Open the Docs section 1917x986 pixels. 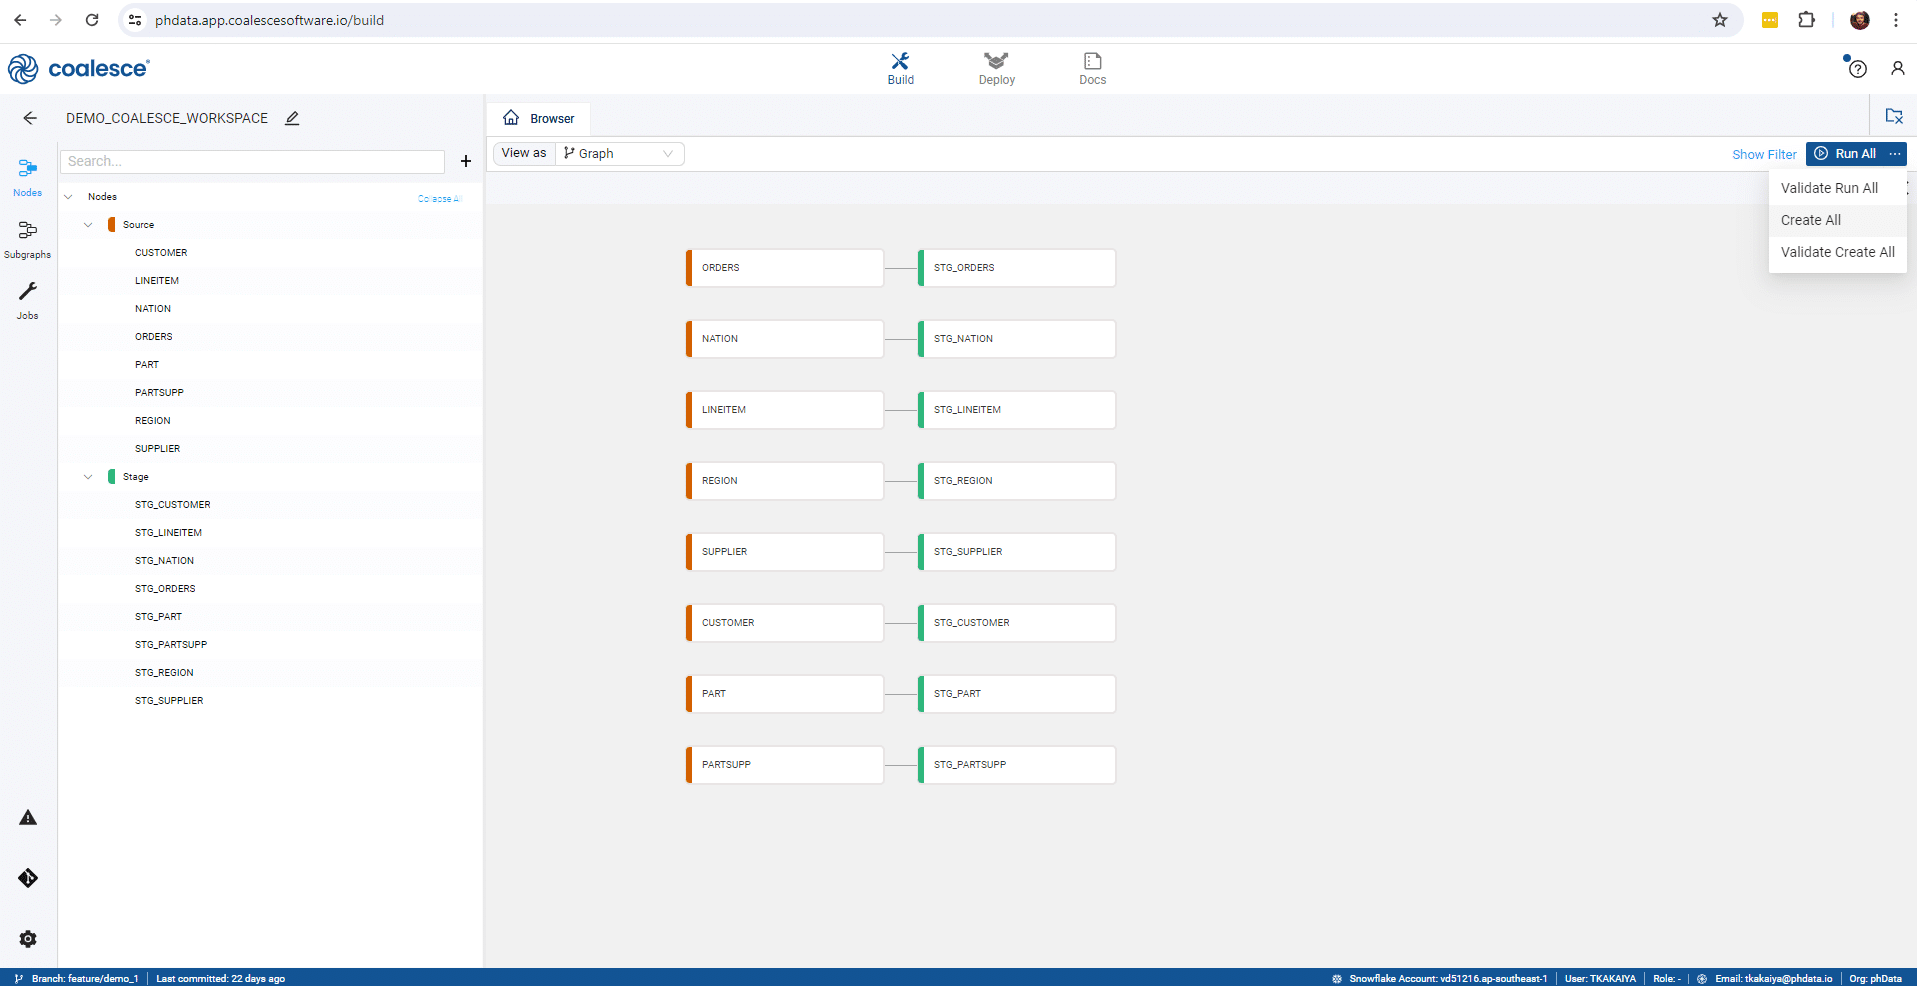coord(1092,68)
